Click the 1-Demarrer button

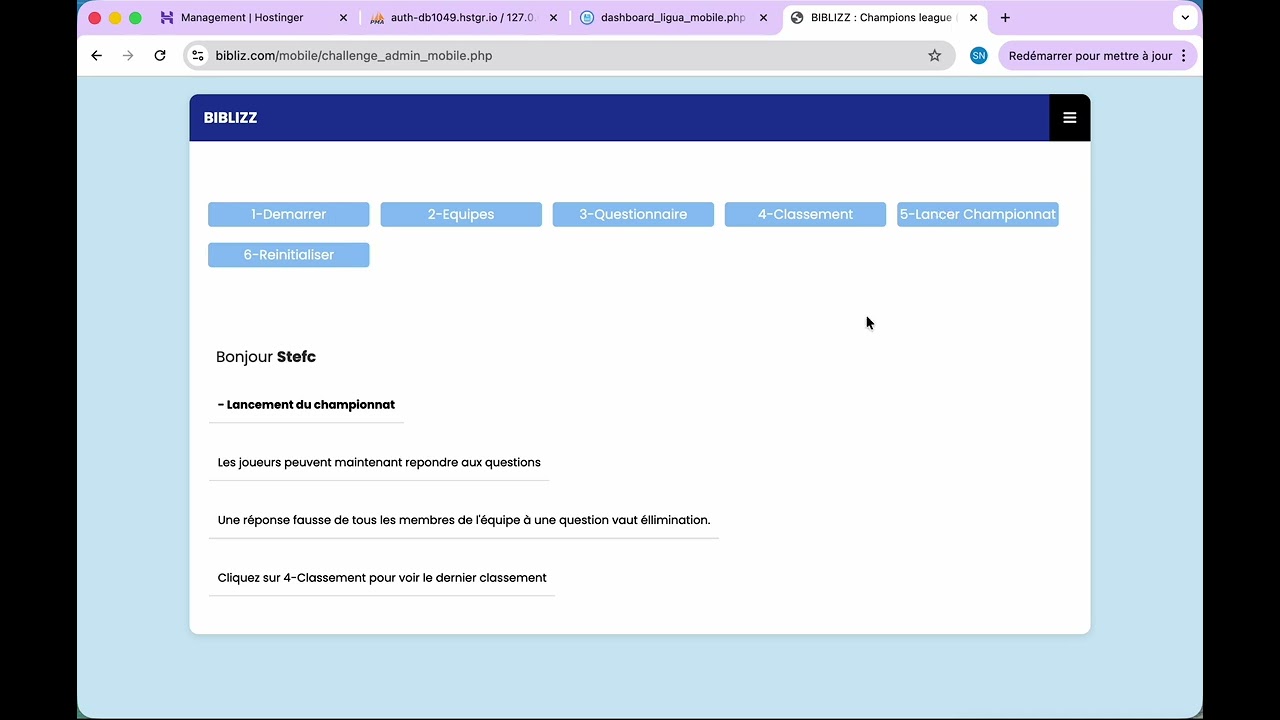(289, 214)
